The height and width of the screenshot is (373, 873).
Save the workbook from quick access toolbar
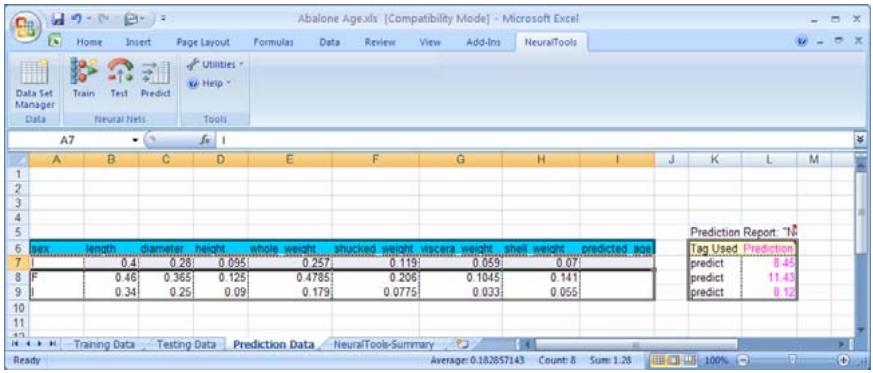[x=58, y=20]
